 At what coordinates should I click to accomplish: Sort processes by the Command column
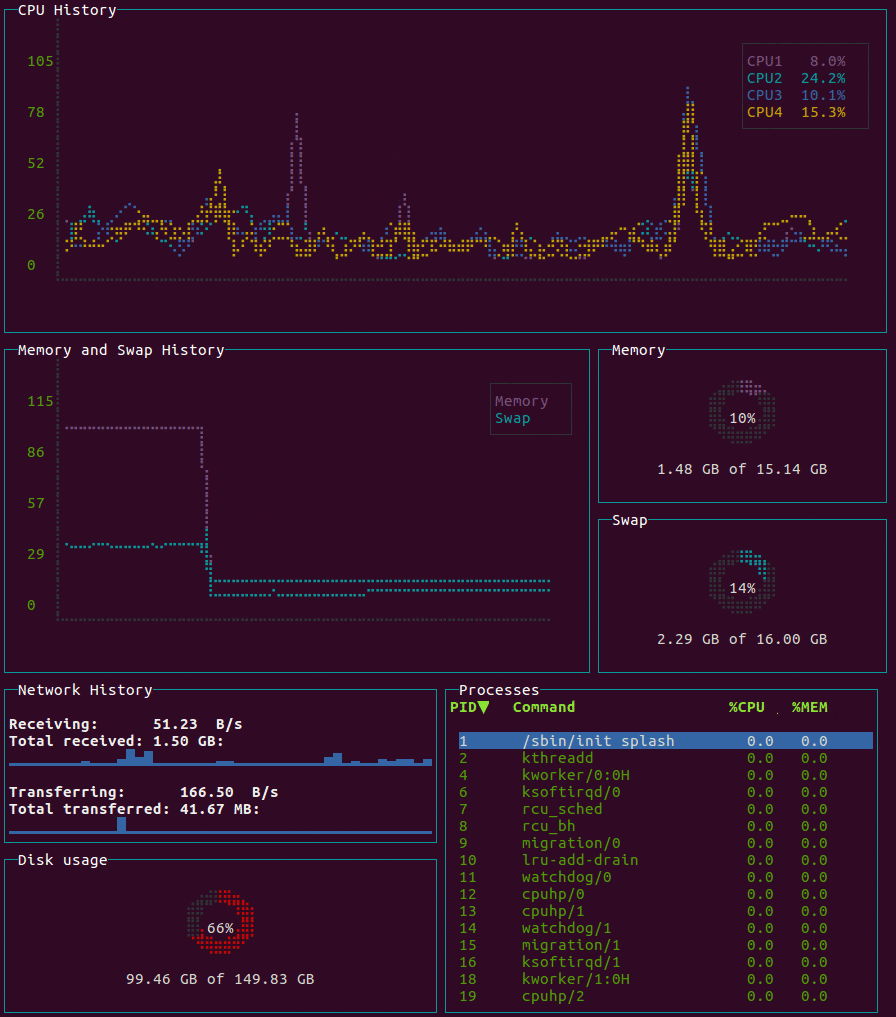(x=543, y=707)
